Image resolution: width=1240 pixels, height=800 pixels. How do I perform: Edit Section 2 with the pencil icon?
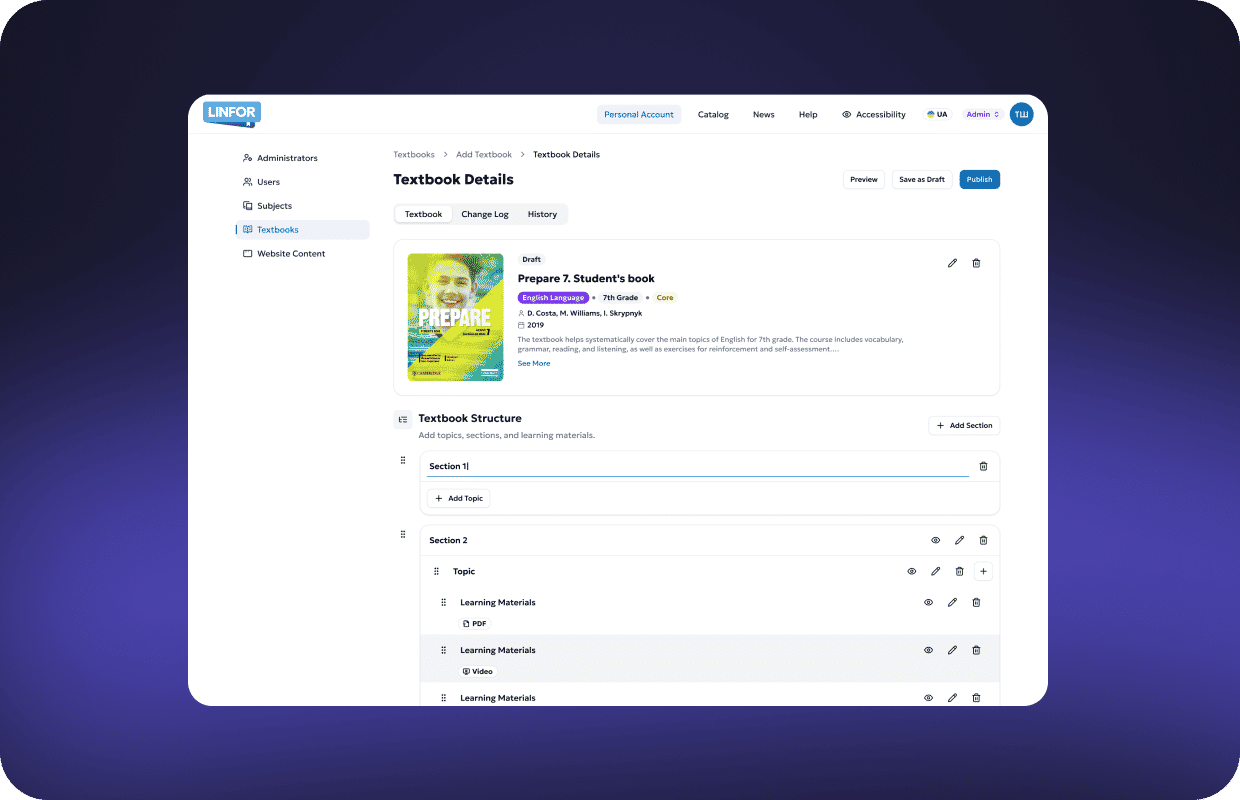959,541
